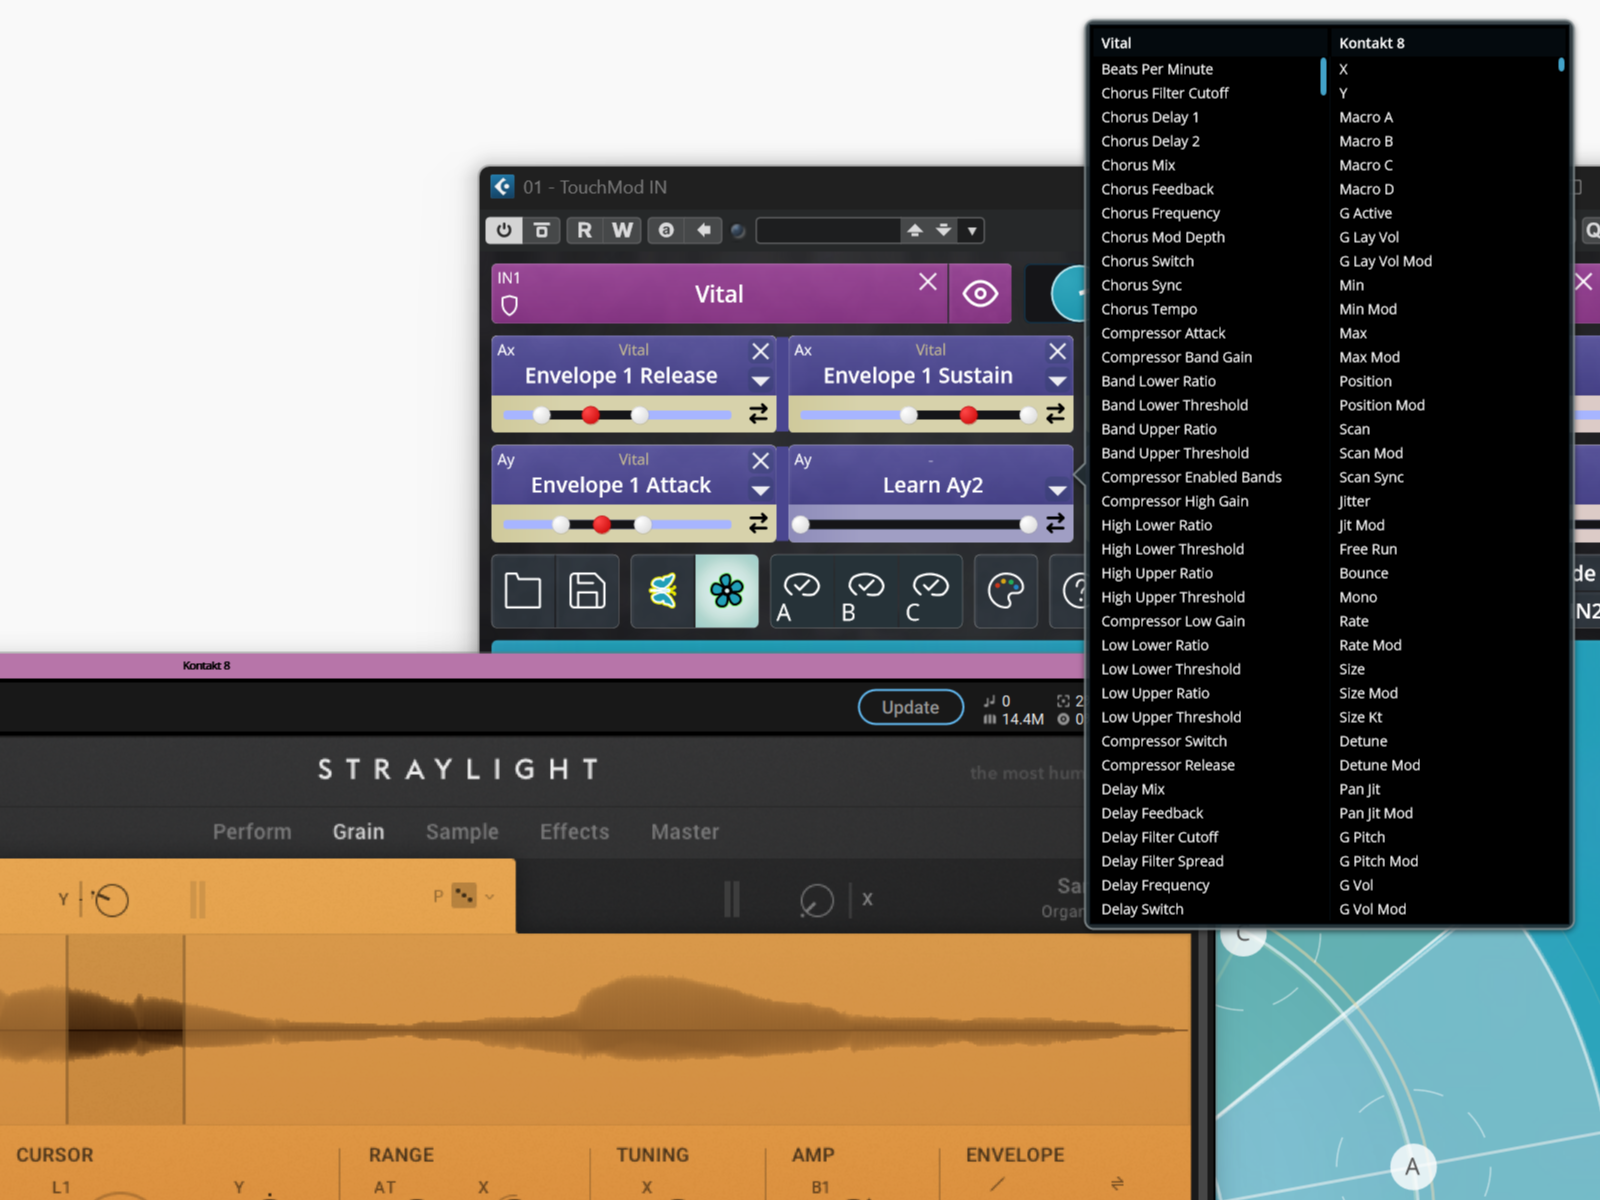Close the Envelope 1 Release slot
Image resolution: width=1600 pixels, height=1200 pixels.
pos(761,351)
